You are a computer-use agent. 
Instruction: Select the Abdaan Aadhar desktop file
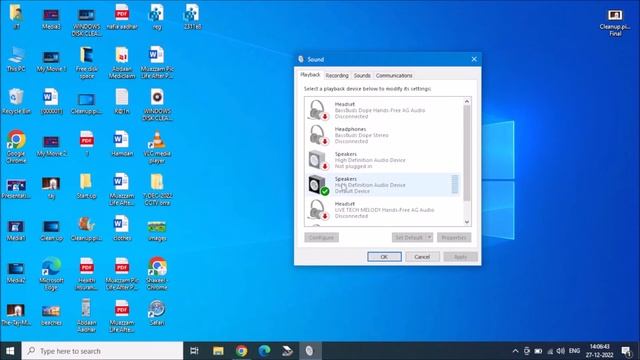tap(87, 317)
